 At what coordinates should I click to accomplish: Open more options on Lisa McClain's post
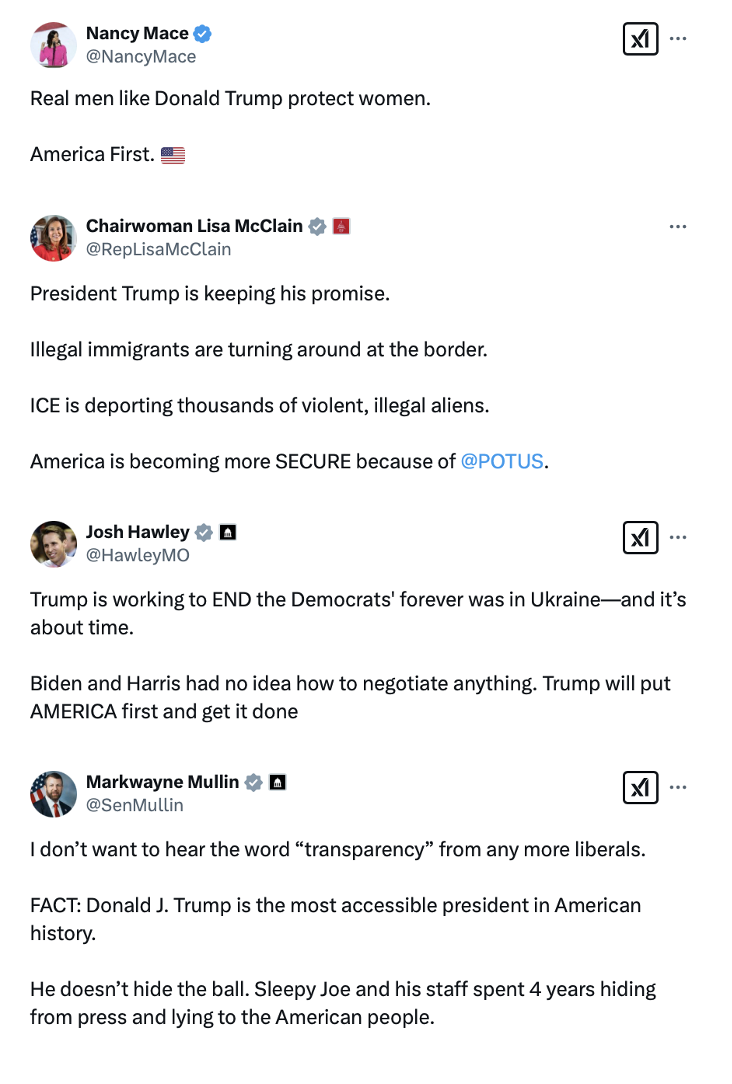point(678,227)
